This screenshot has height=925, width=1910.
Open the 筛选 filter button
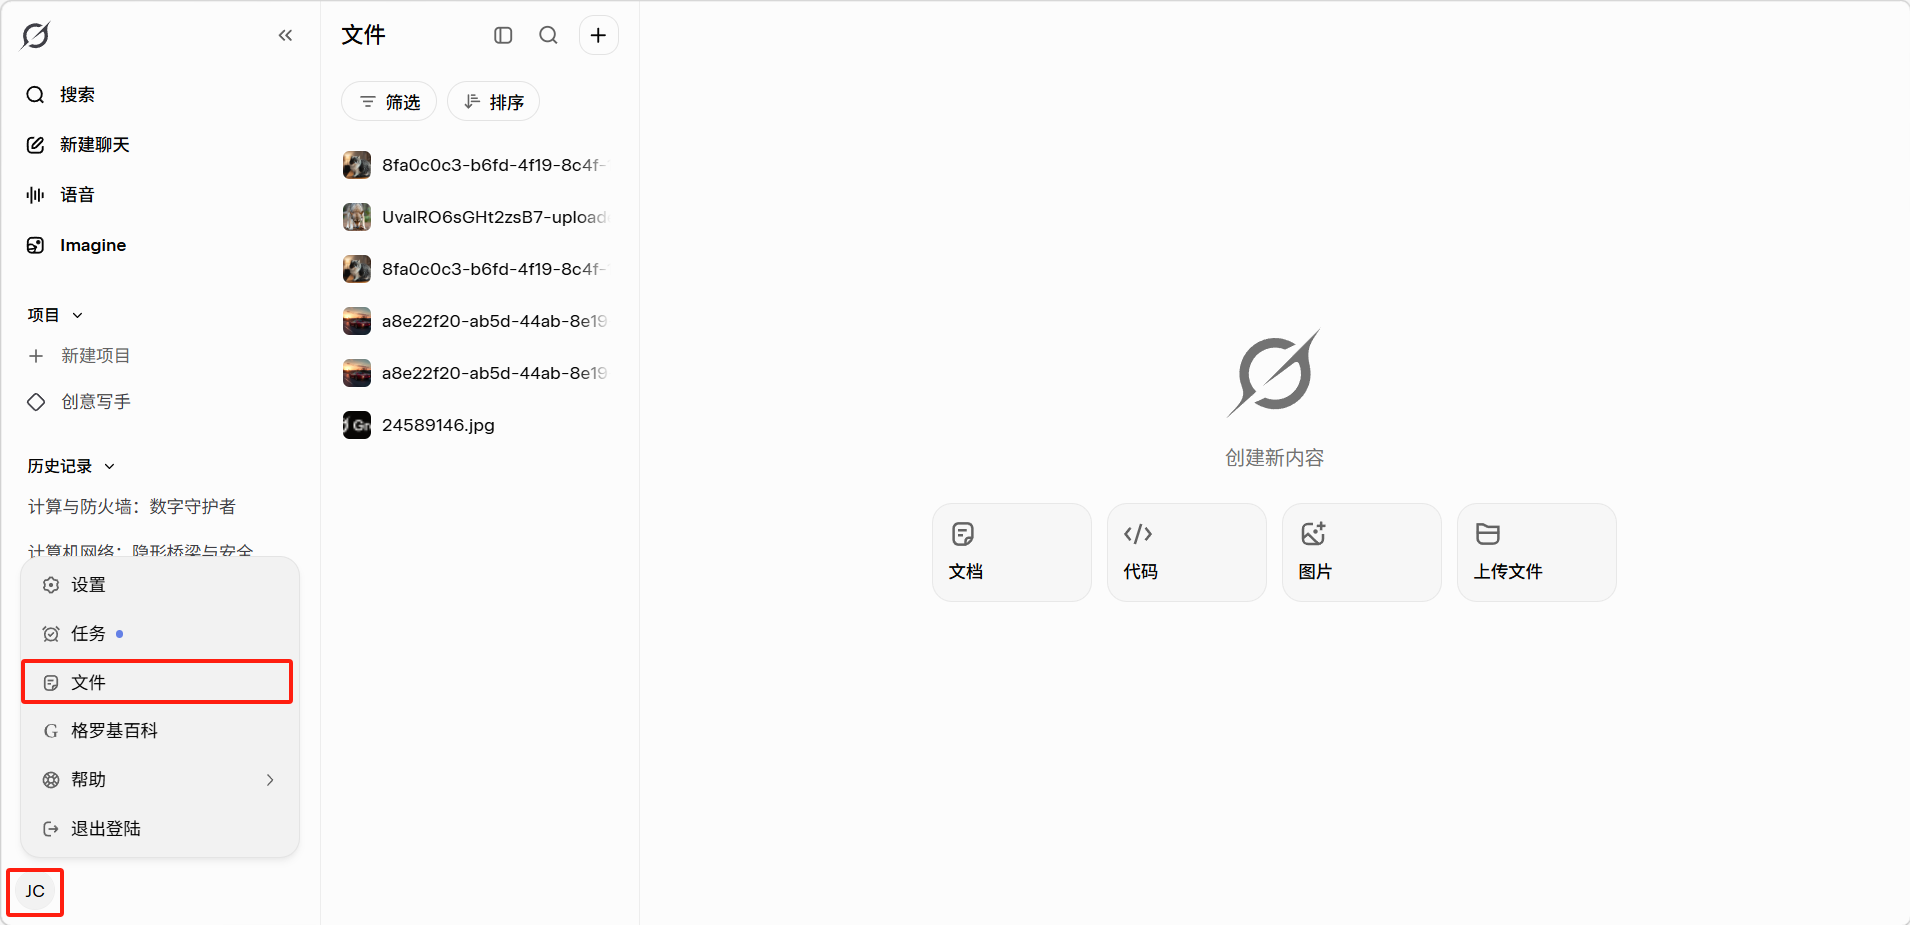tap(389, 102)
